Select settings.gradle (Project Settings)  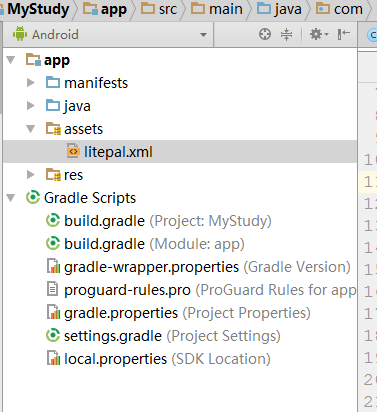163,336
